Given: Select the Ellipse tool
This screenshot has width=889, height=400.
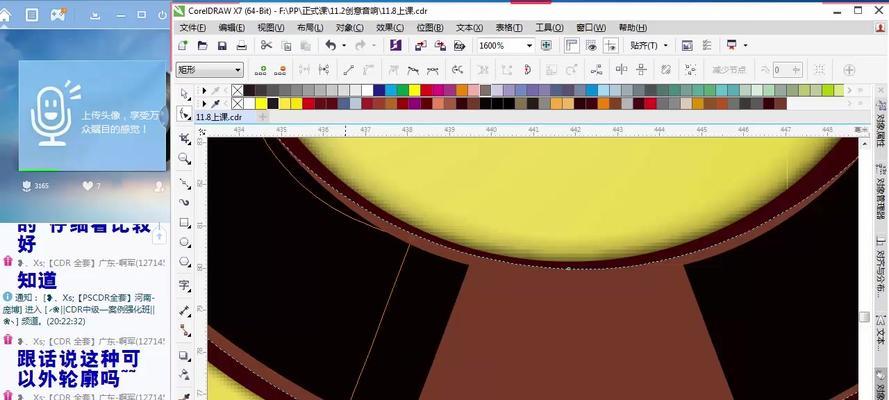Looking at the screenshot, I should 184,242.
